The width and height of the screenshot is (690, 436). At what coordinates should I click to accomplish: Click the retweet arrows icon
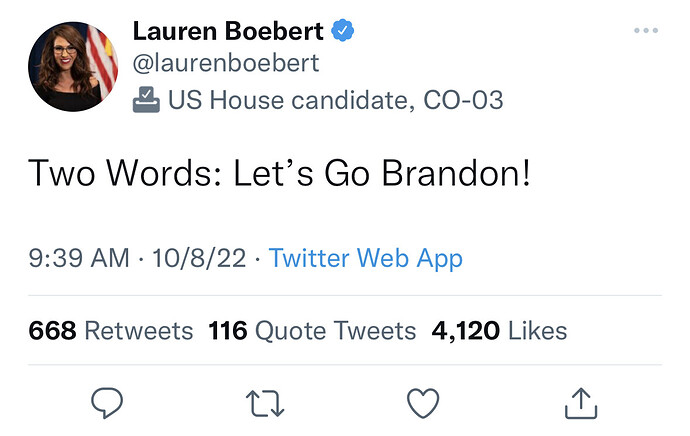tap(265, 403)
